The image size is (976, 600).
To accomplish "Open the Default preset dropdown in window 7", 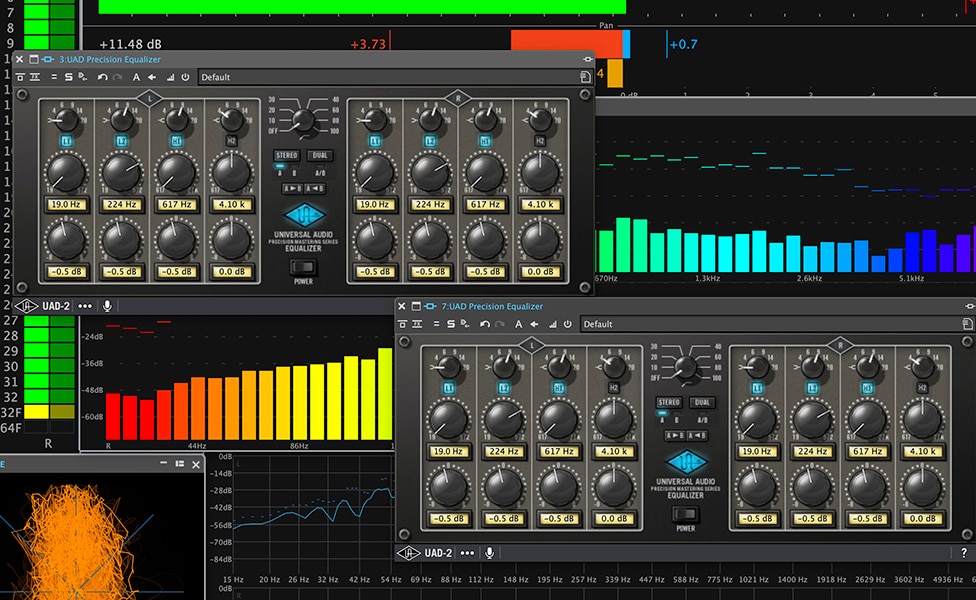I will coord(770,324).
